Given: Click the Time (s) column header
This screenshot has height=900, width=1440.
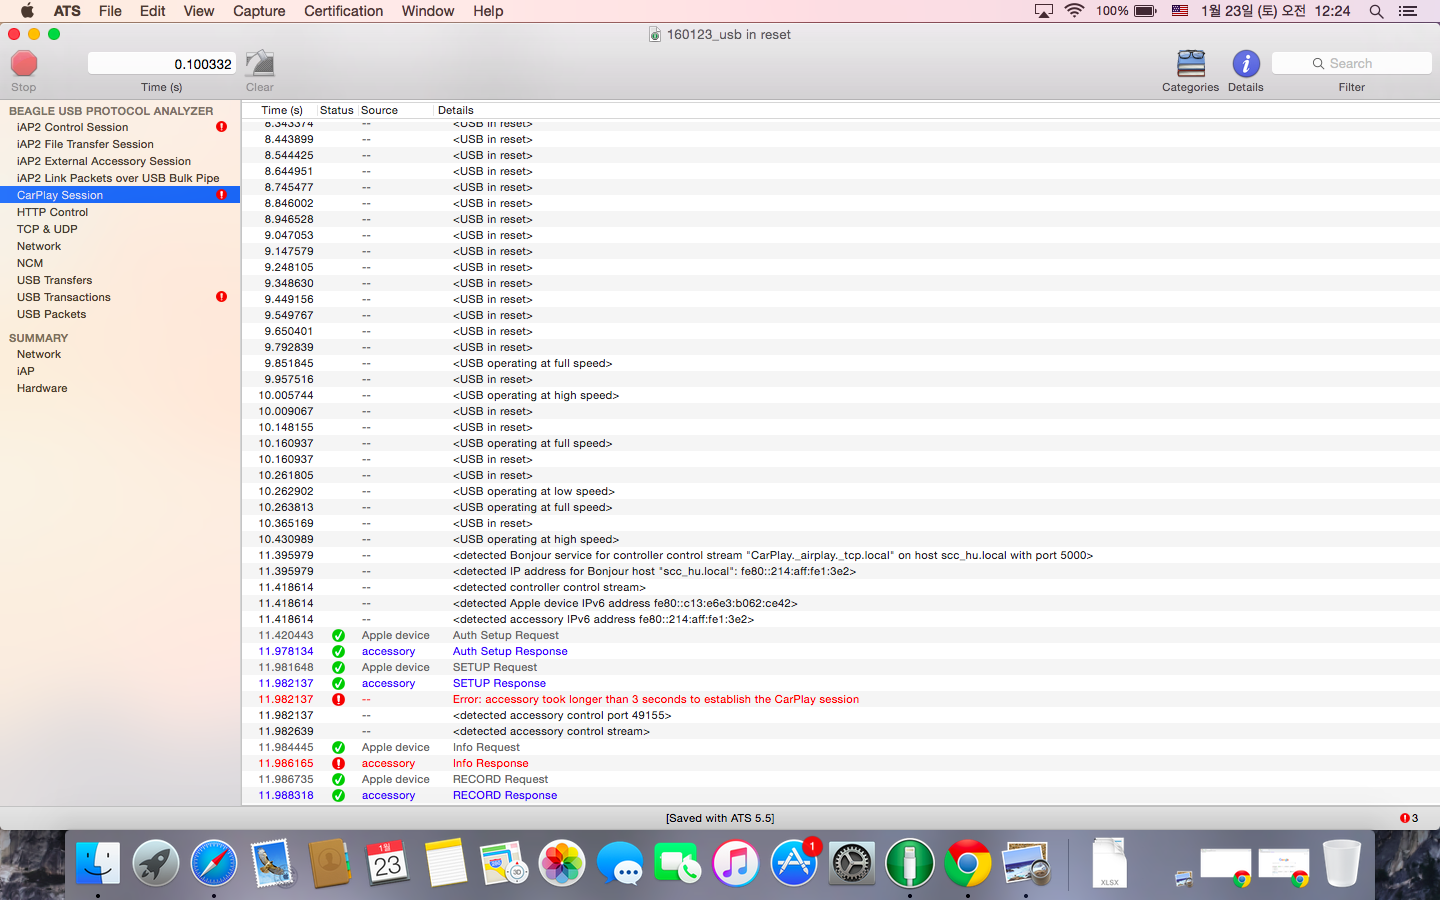Looking at the screenshot, I should pyautogui.click(x=281, y=110).
